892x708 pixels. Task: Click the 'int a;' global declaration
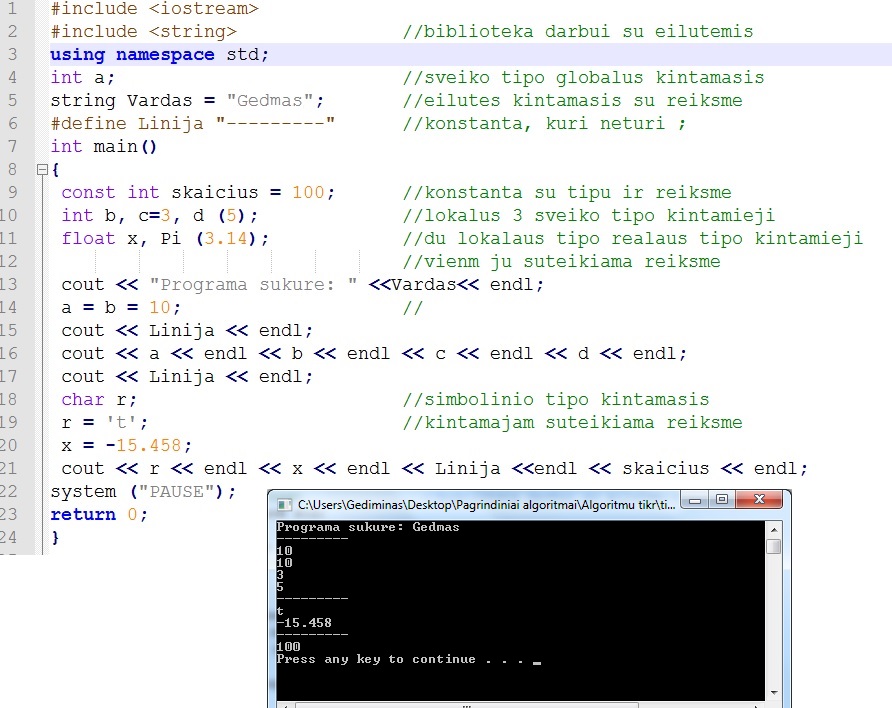pyautogui.click(x=82, y=77)
